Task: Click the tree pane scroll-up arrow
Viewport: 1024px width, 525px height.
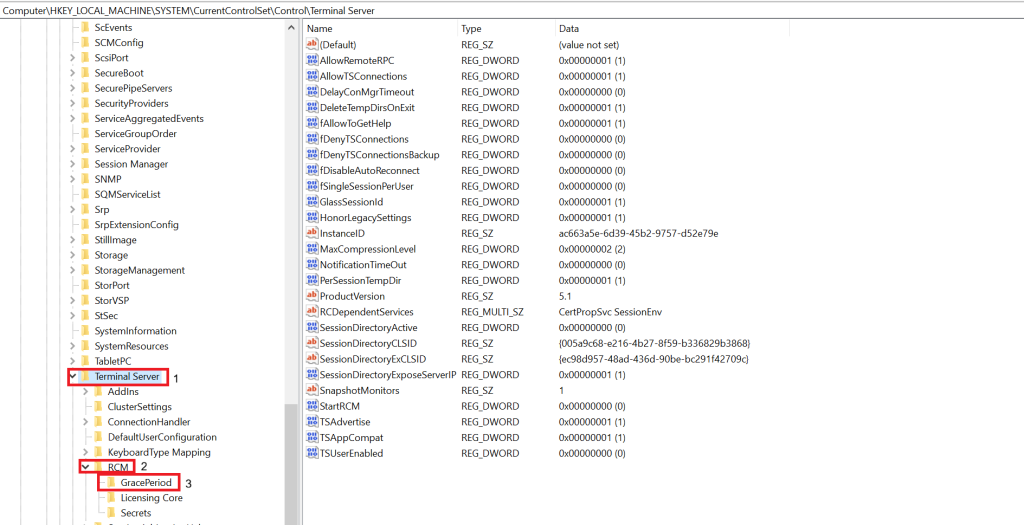Action: [291, 27]
